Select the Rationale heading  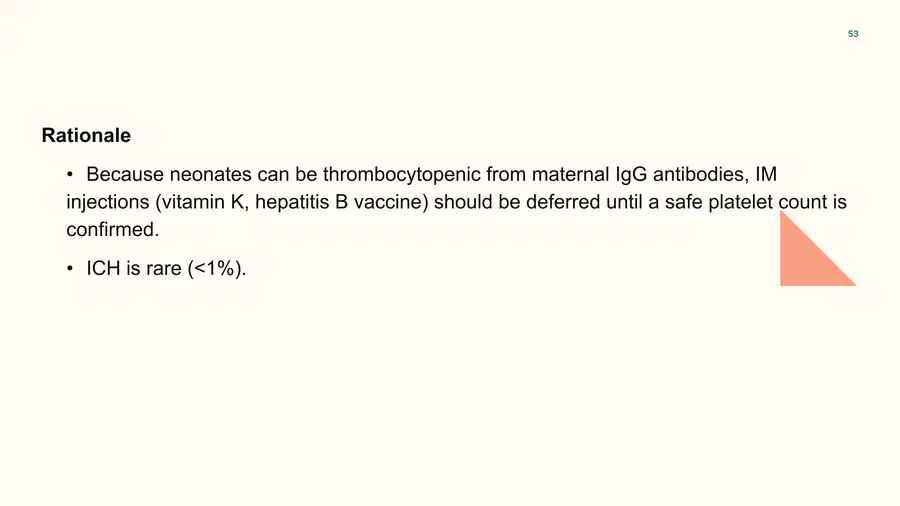coord(86,135)
